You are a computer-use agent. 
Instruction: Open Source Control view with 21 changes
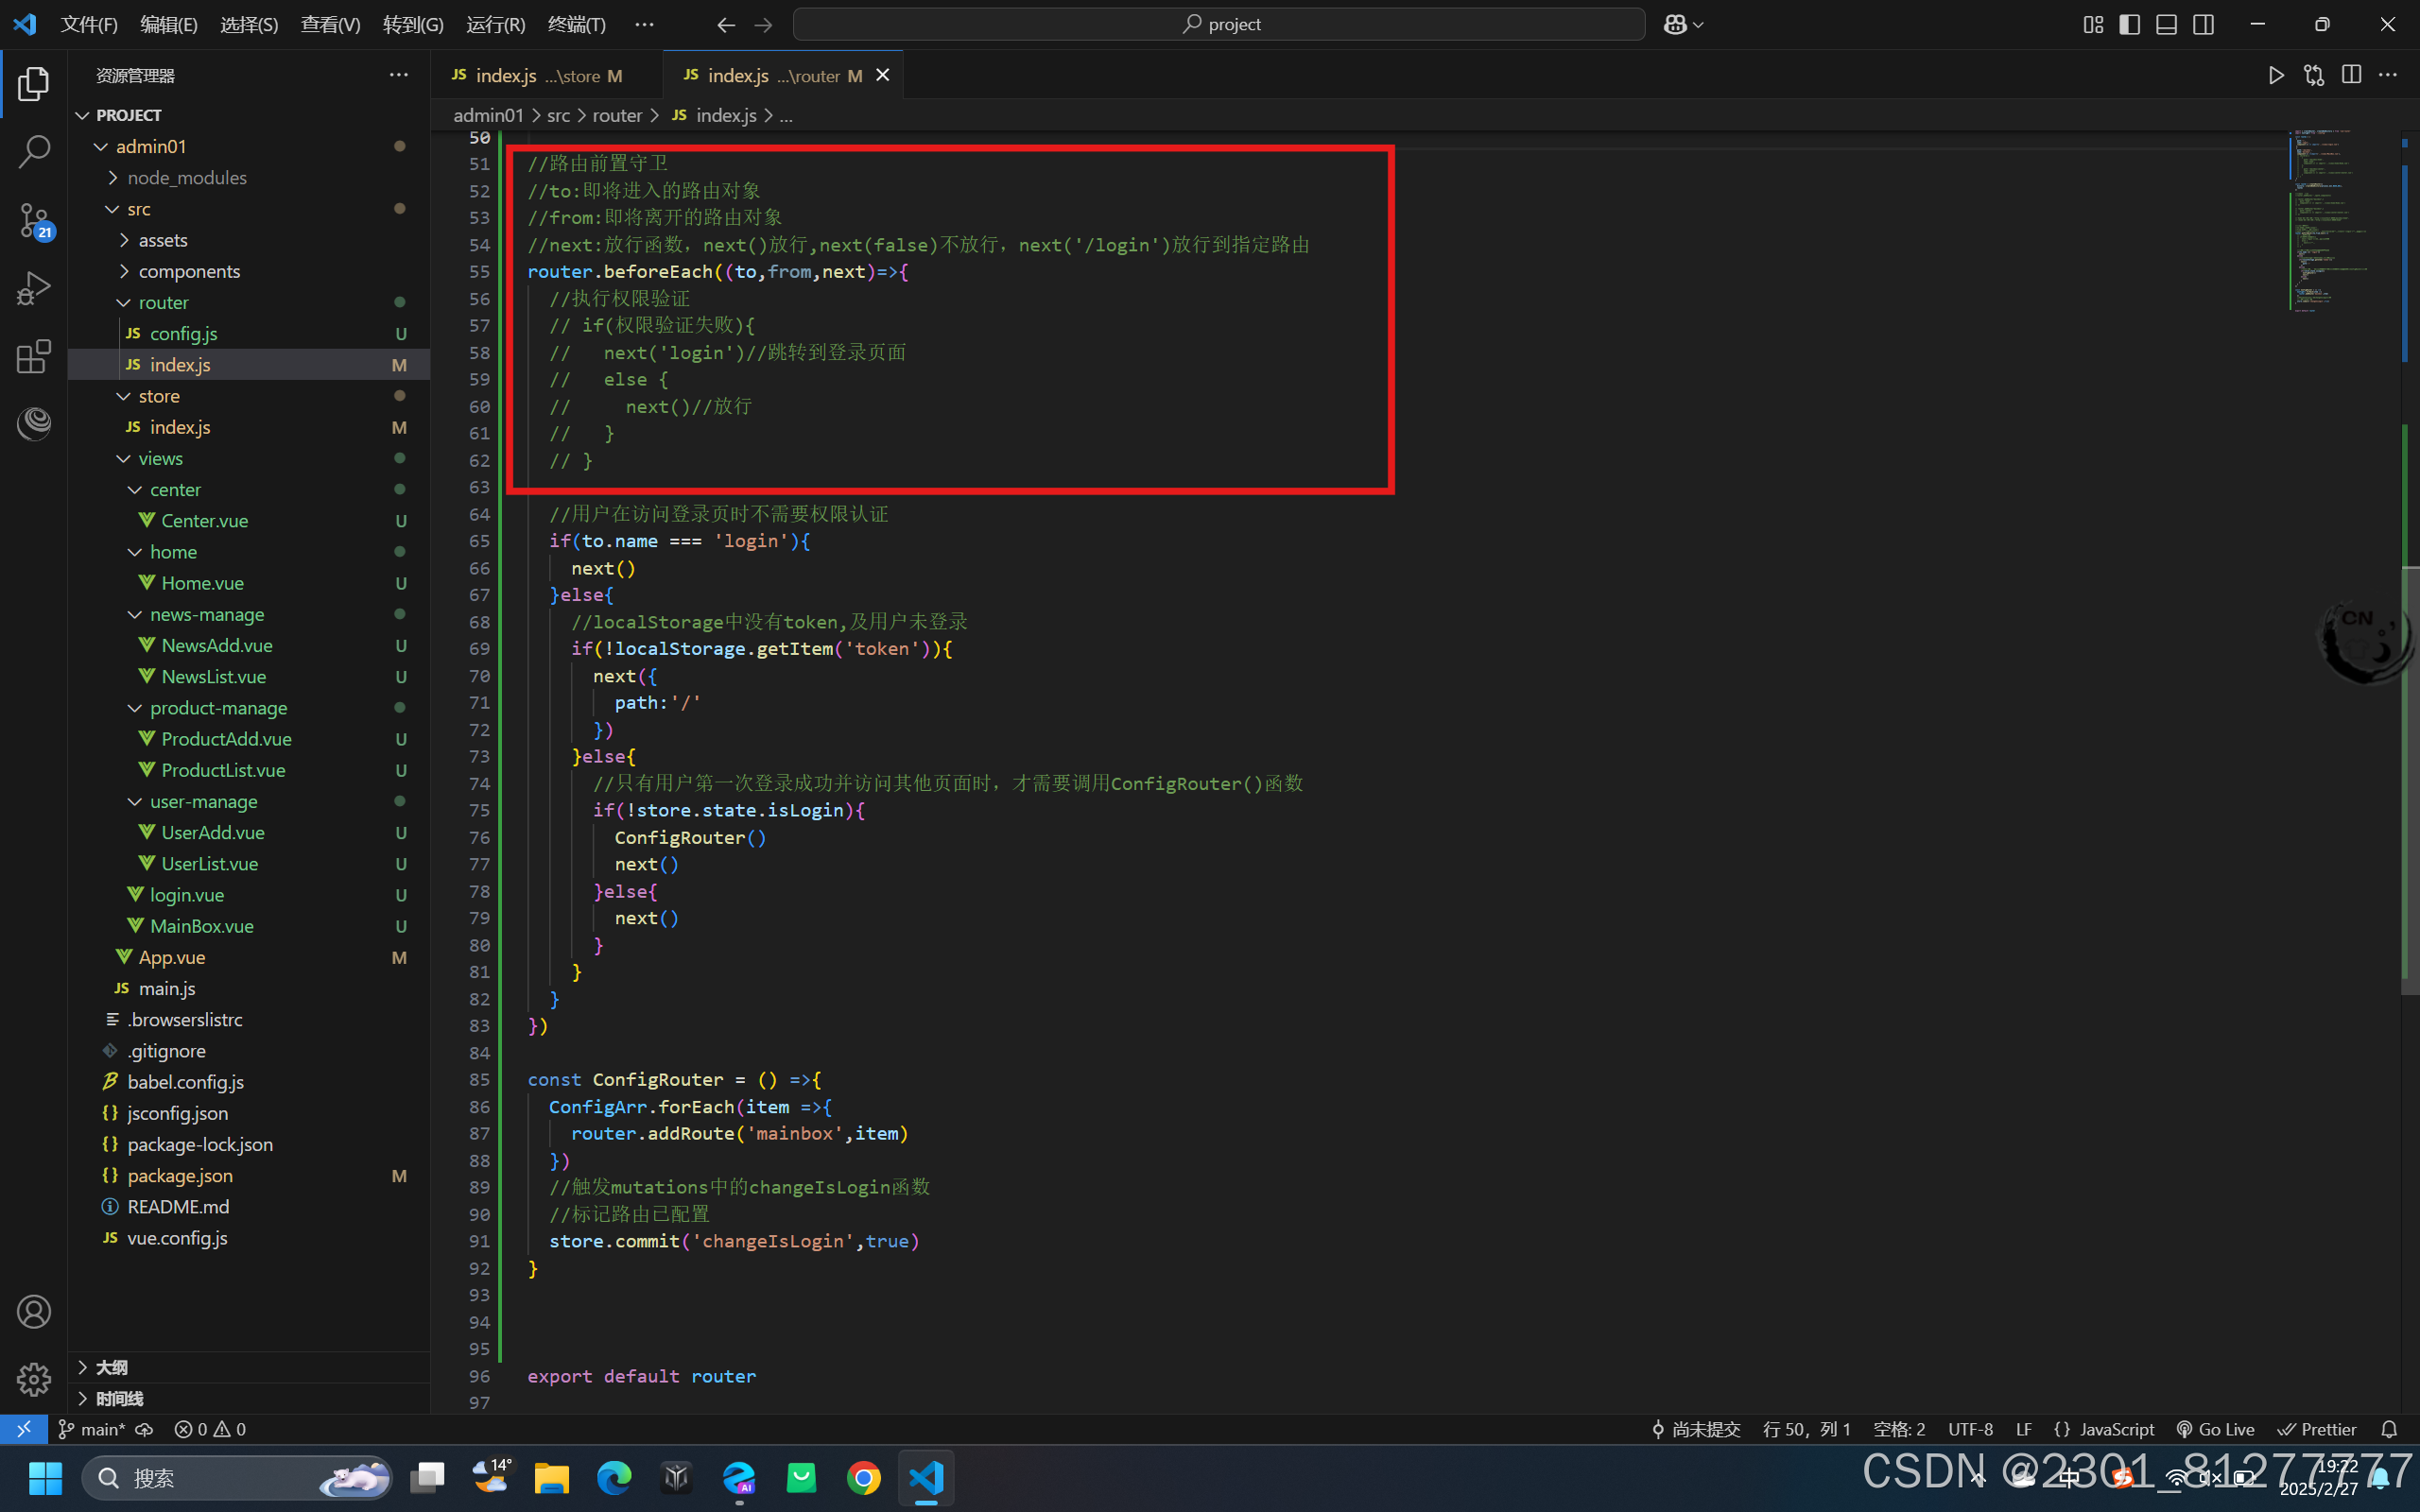[34, 220]
